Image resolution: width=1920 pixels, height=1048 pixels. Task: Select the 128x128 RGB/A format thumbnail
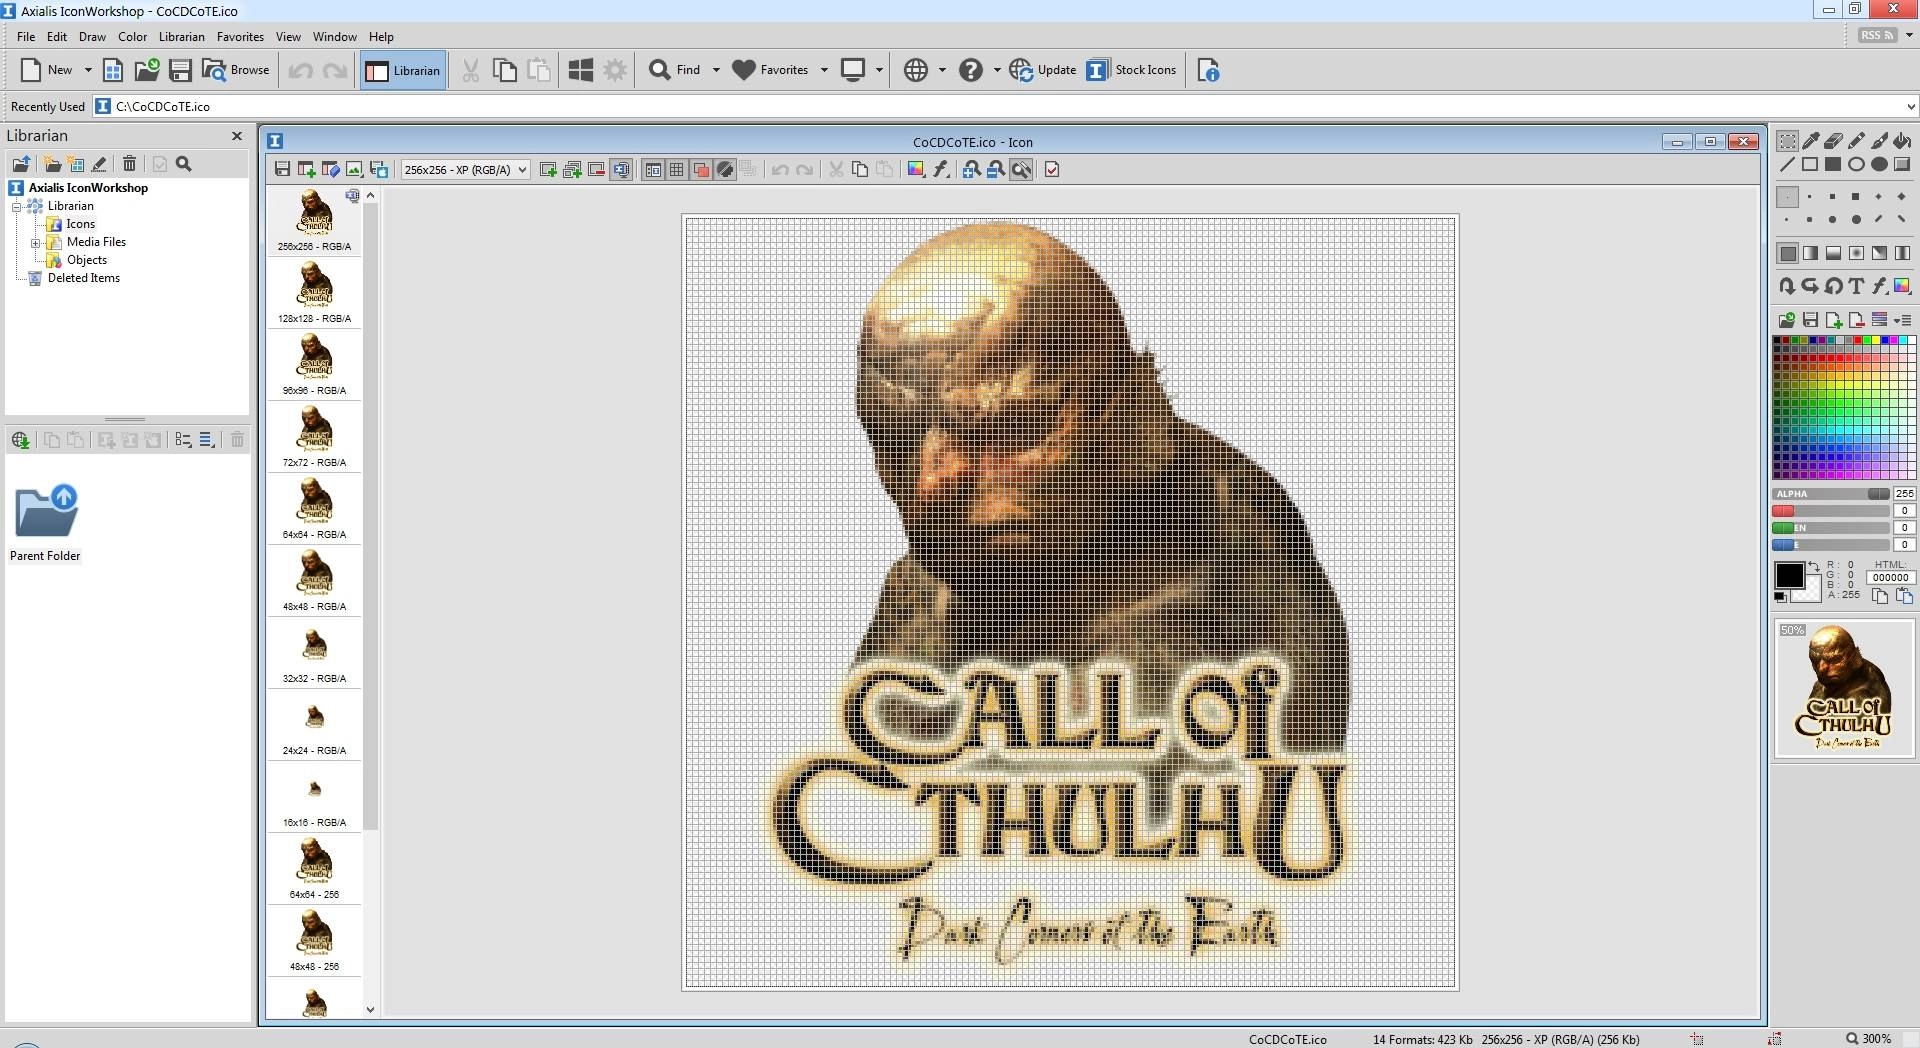pyautogui.click(x=314, y=291)
